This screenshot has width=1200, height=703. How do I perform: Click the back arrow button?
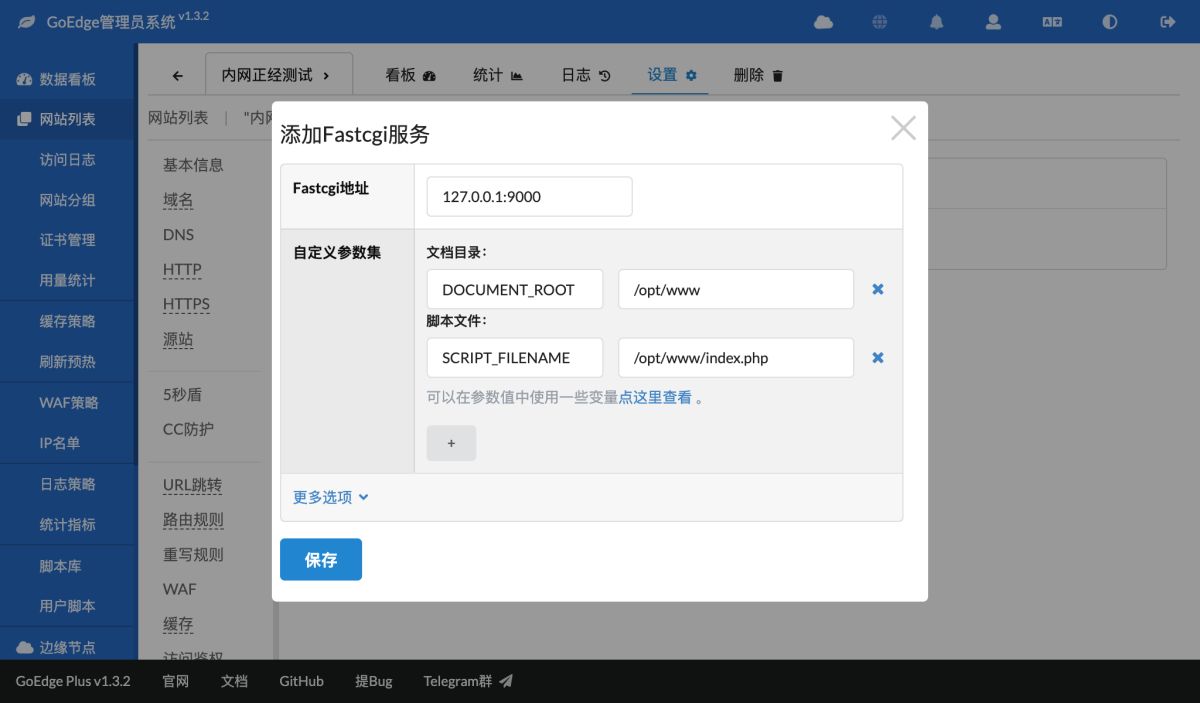click(x=178, y=75)
